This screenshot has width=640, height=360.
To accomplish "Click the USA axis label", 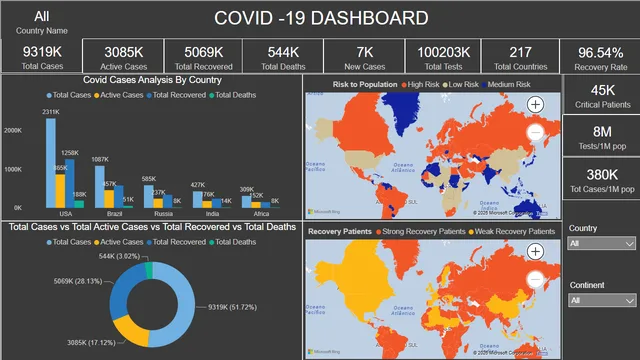I will click(x=66, y=214).
